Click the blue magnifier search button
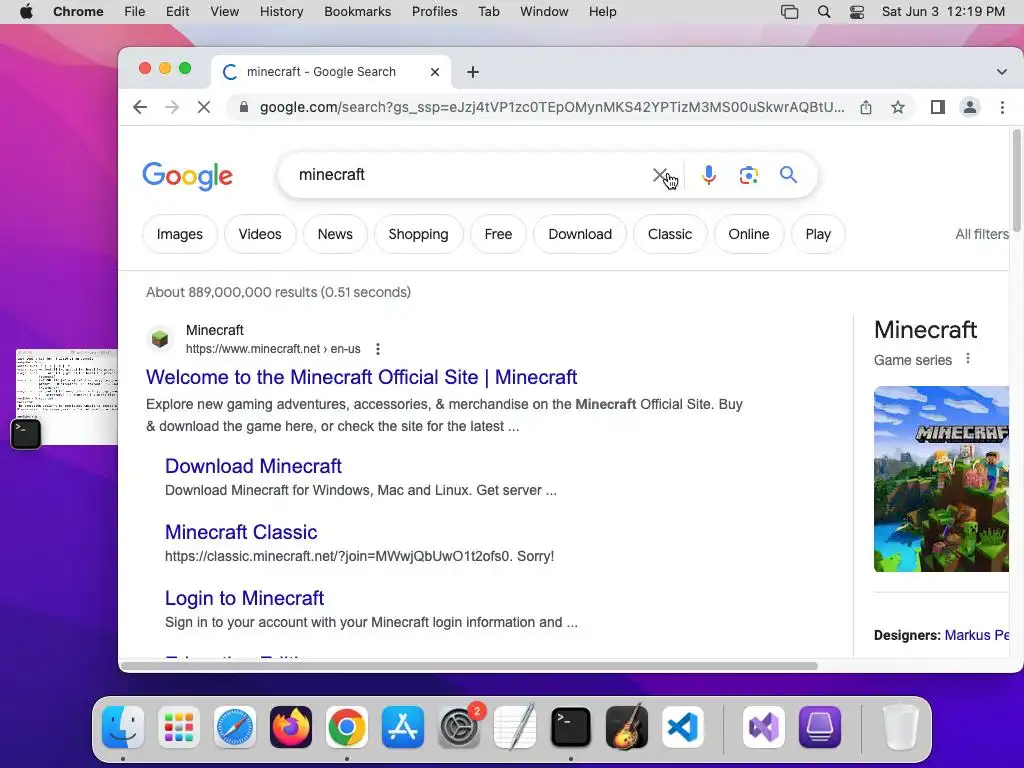Screen dimensions: 1024x768 click(788, 175)
